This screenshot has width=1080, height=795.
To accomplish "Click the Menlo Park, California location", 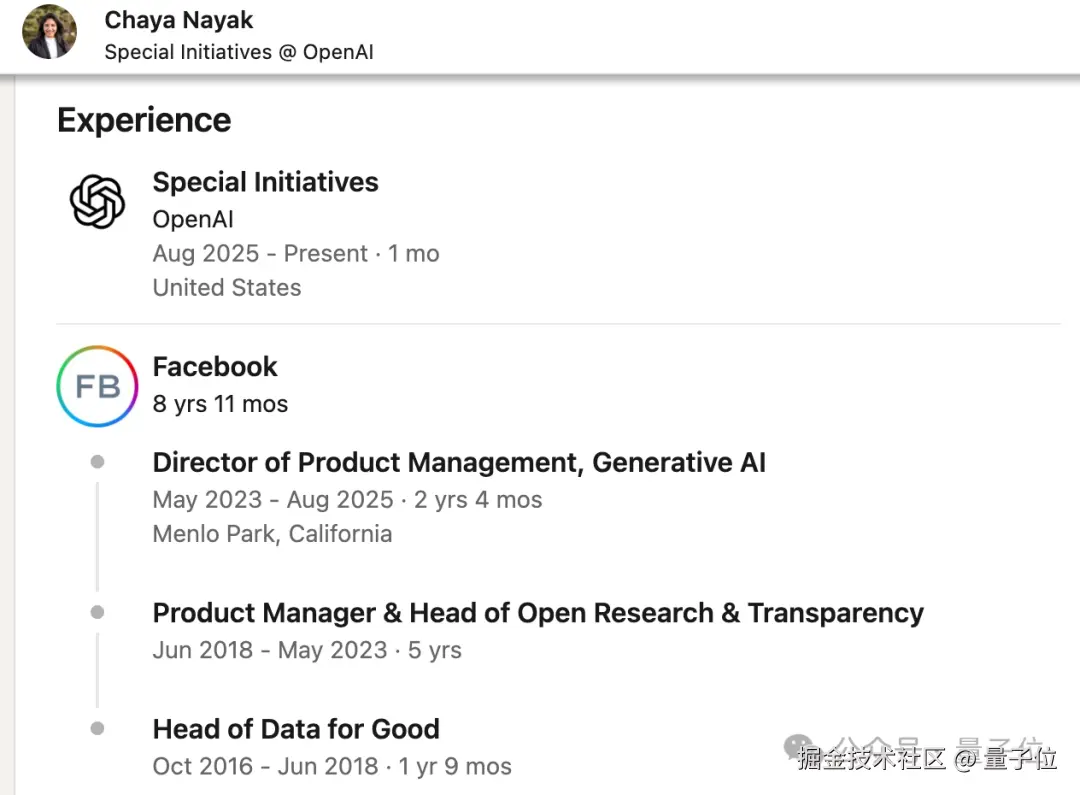I will coord(272,534).
